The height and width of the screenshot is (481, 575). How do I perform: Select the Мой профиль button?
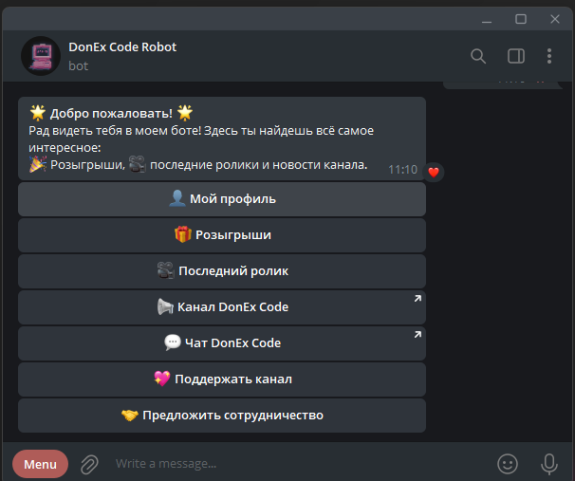pyautogui.click(x=222, y=199)
